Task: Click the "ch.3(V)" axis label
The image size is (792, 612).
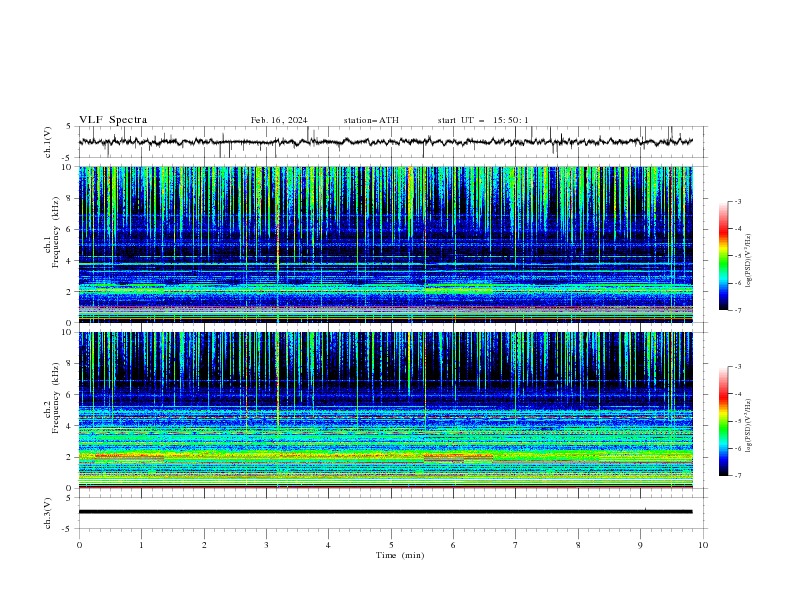Action: pos(48,513)
